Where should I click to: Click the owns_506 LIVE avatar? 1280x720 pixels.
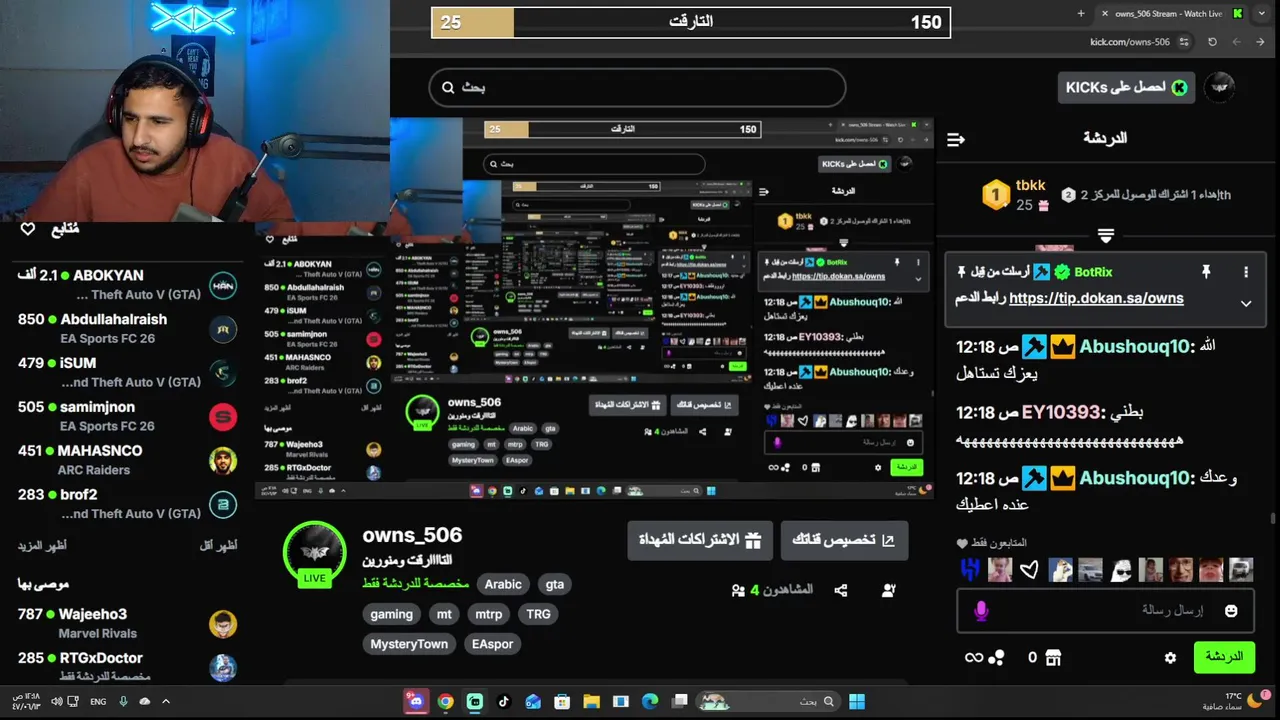pyautogui.click(x=315, y=553)
